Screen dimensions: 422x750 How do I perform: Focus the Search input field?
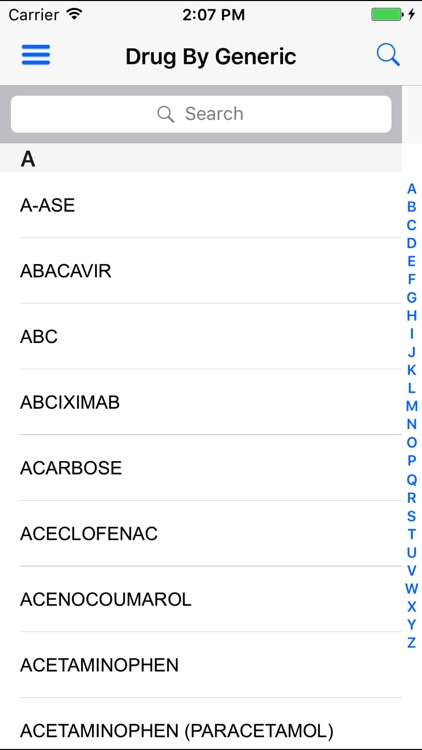tap(201, 114)
